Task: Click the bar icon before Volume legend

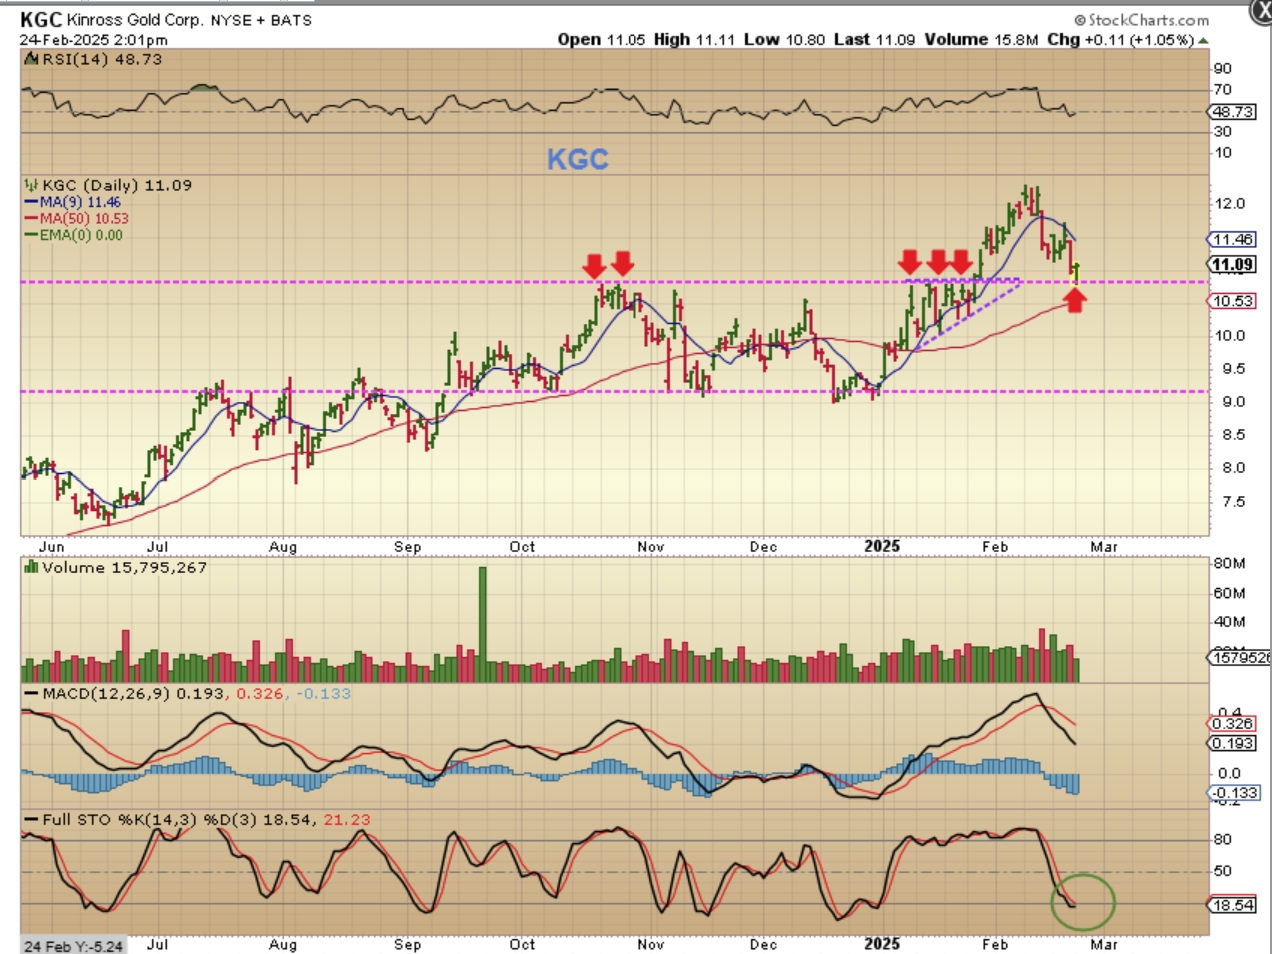Action: tap(32, 567)
